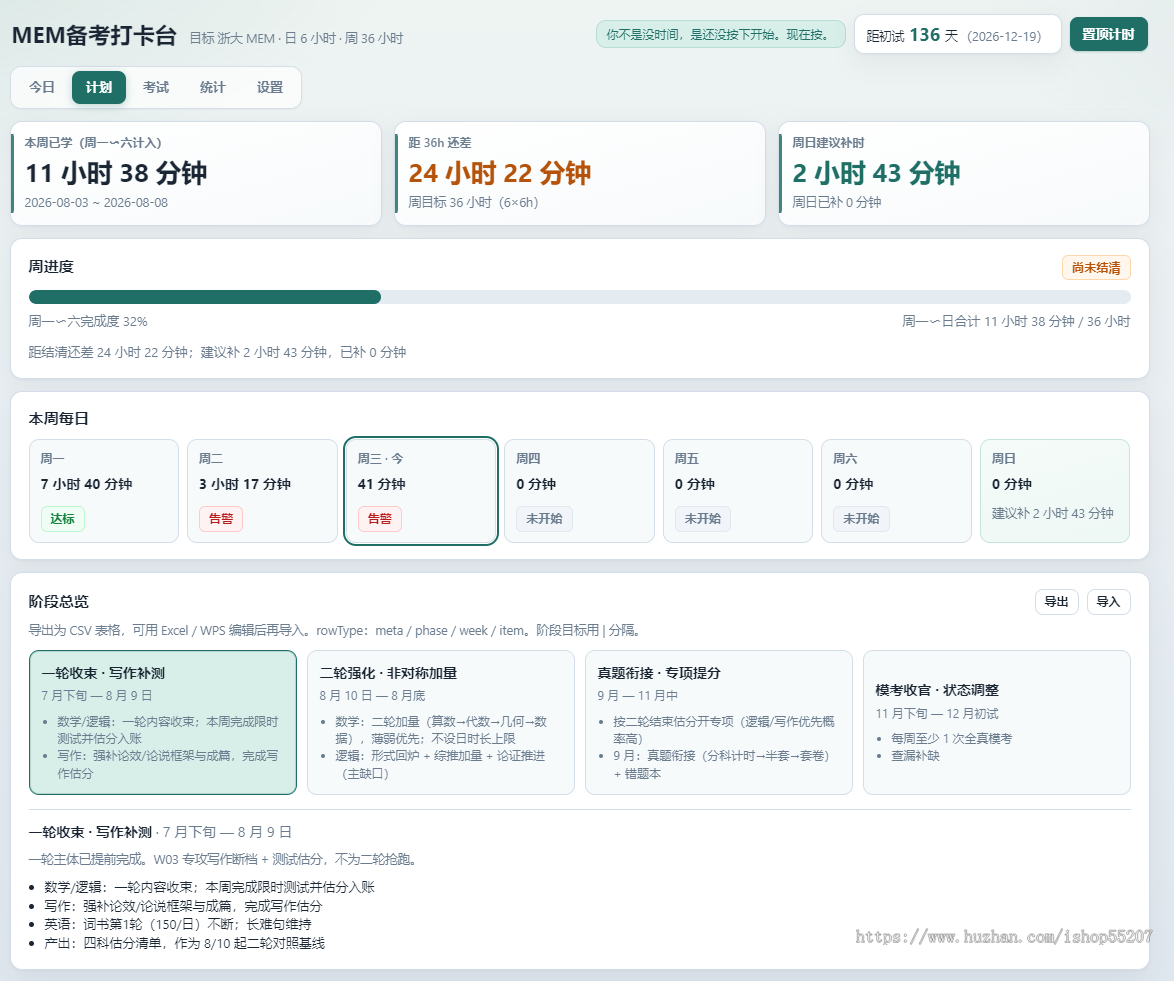Click the line starting 距结清还差
Image resolution: width=1174 pixels, height=981 pixels.
(x=217, y=353)
